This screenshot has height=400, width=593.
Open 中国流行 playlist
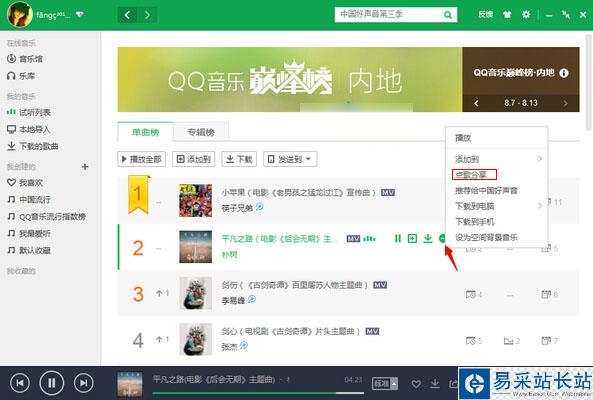(29, 200)
